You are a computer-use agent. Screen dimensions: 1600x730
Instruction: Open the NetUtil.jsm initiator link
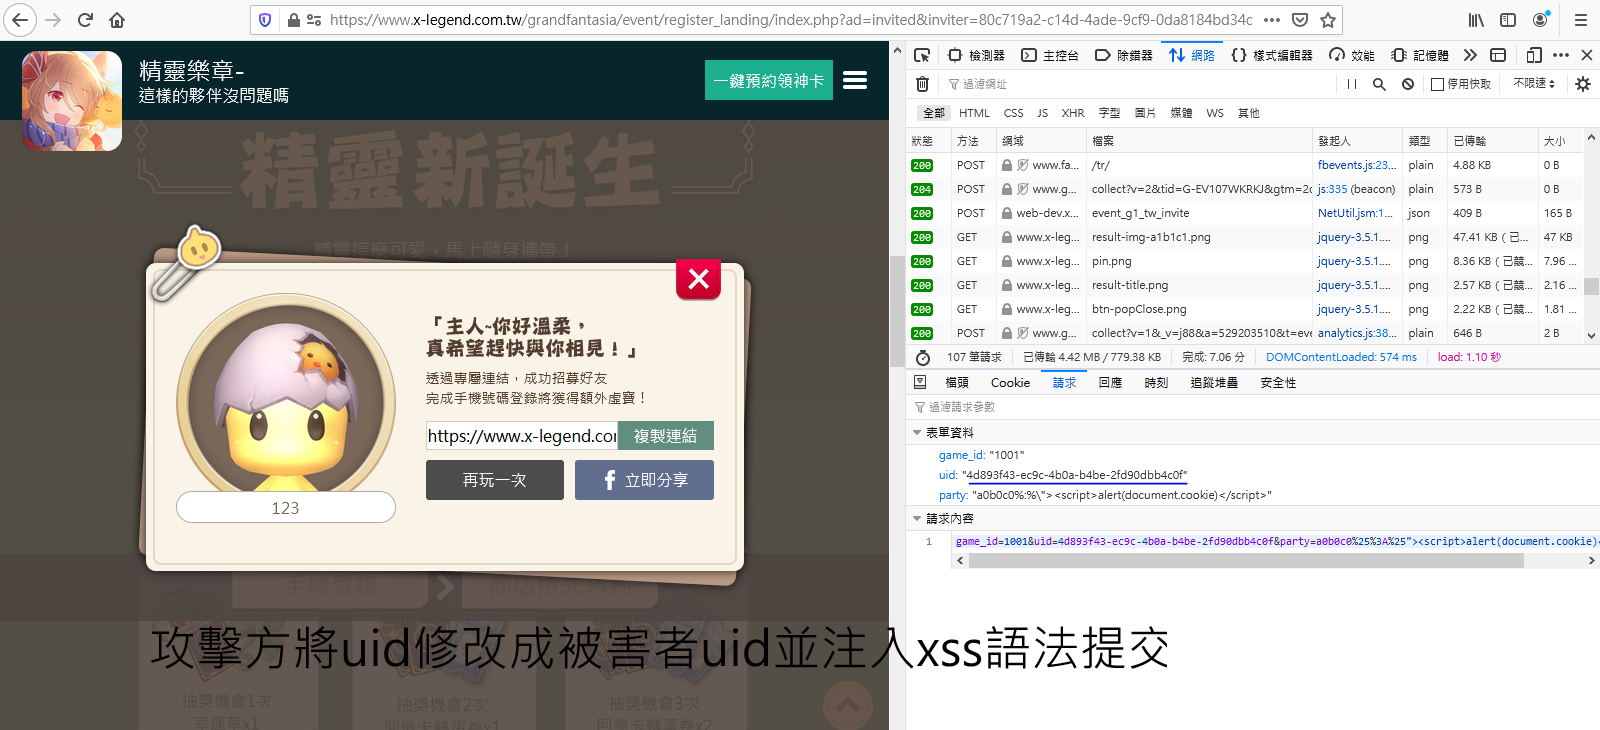(1355, 213)
